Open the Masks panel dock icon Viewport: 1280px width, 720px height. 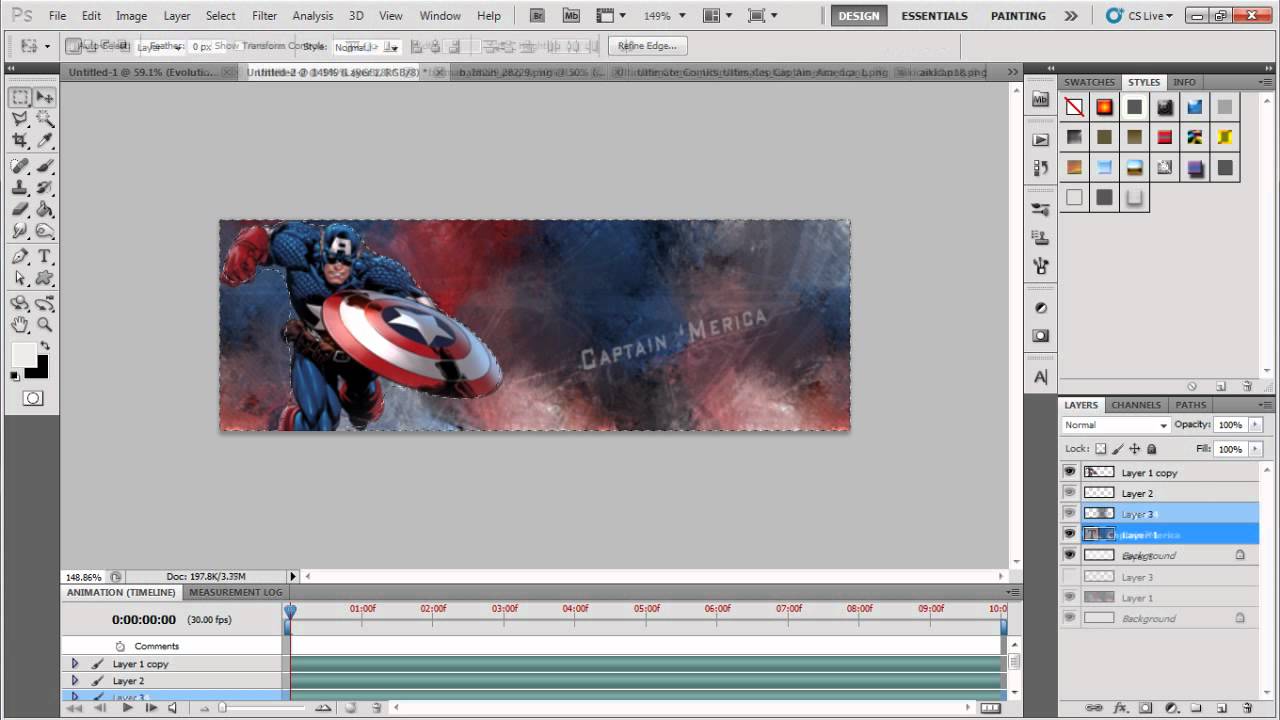coord(1041,336)
